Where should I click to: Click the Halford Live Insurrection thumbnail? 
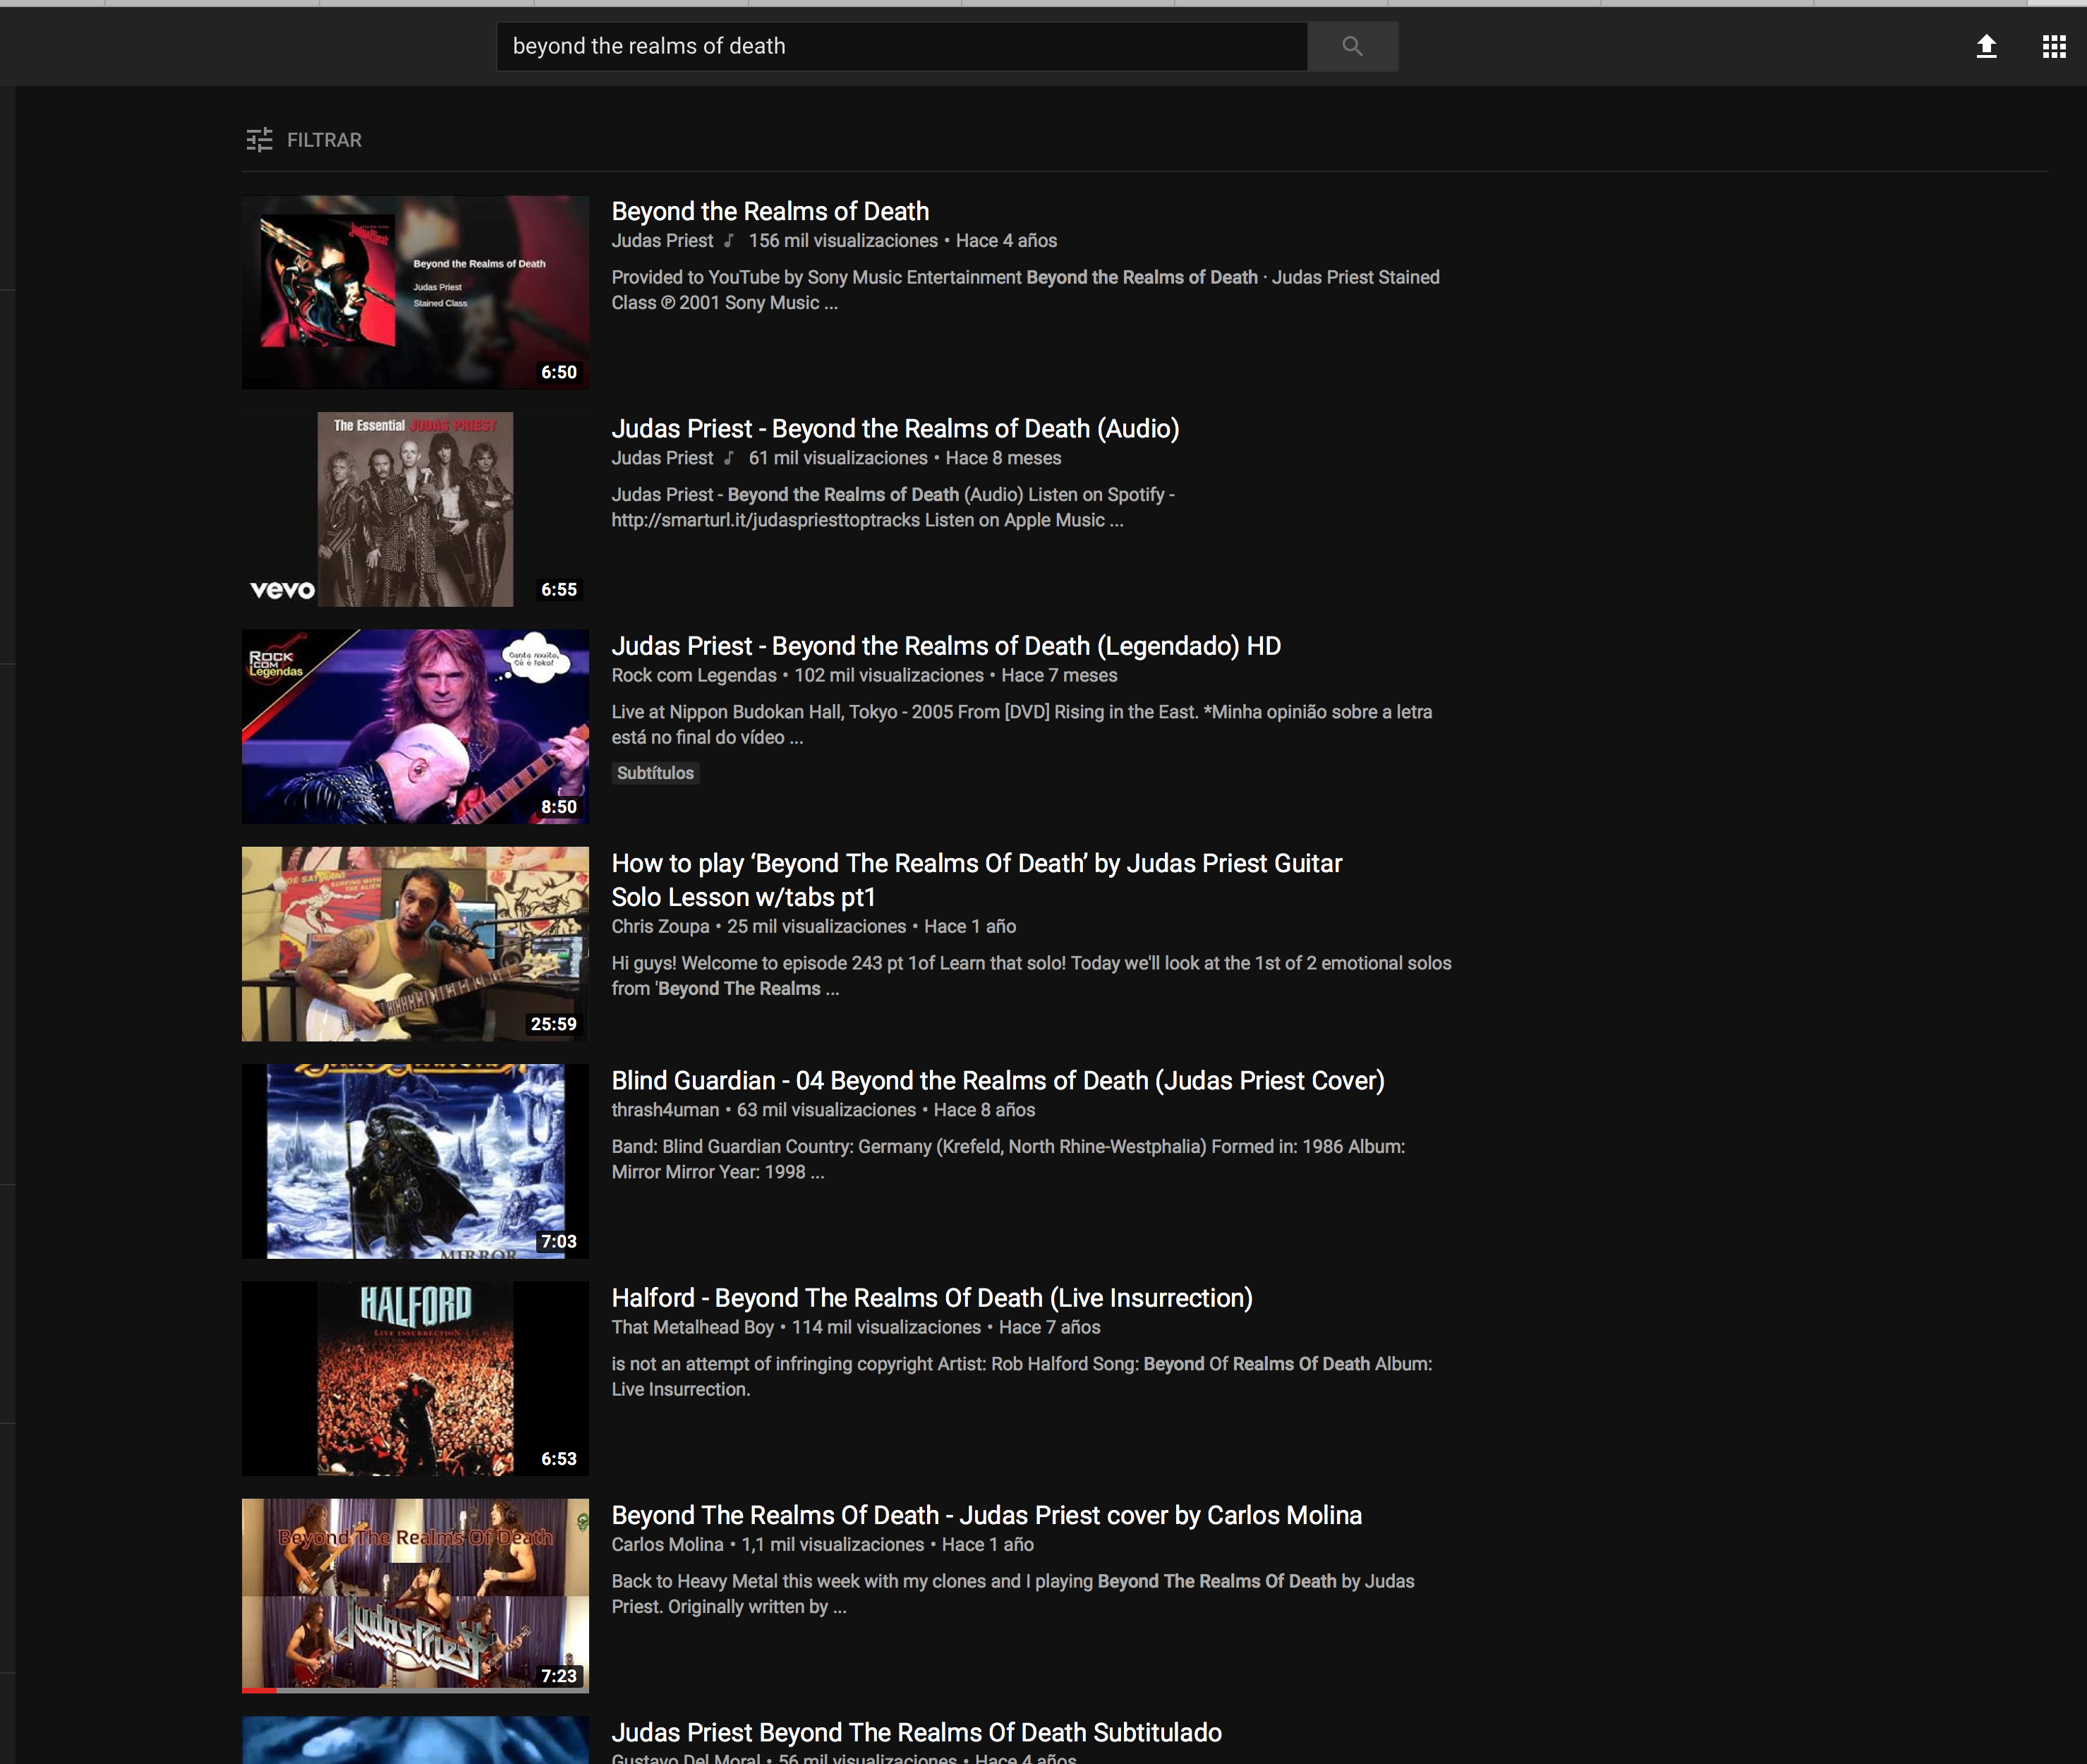pos(415,1378)
